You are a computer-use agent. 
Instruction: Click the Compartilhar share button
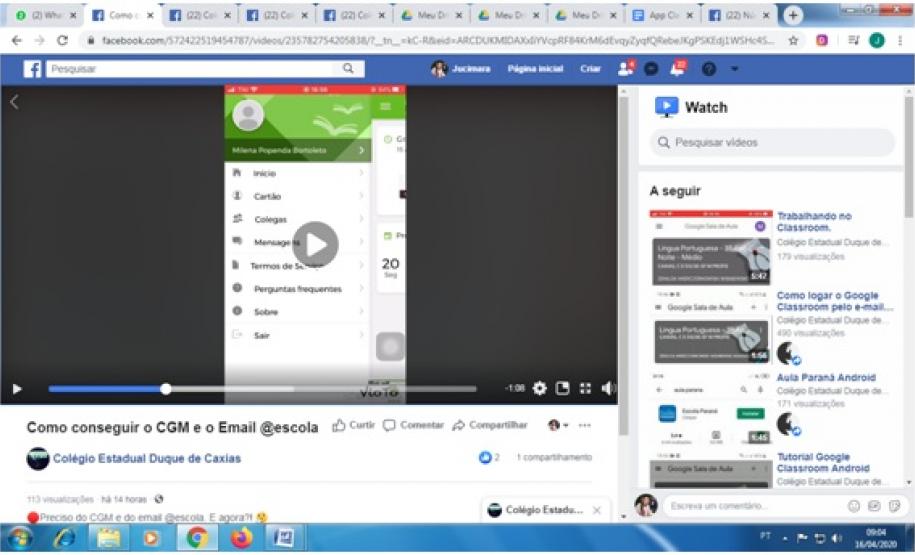pyautogui.click(x=490, y=425)
